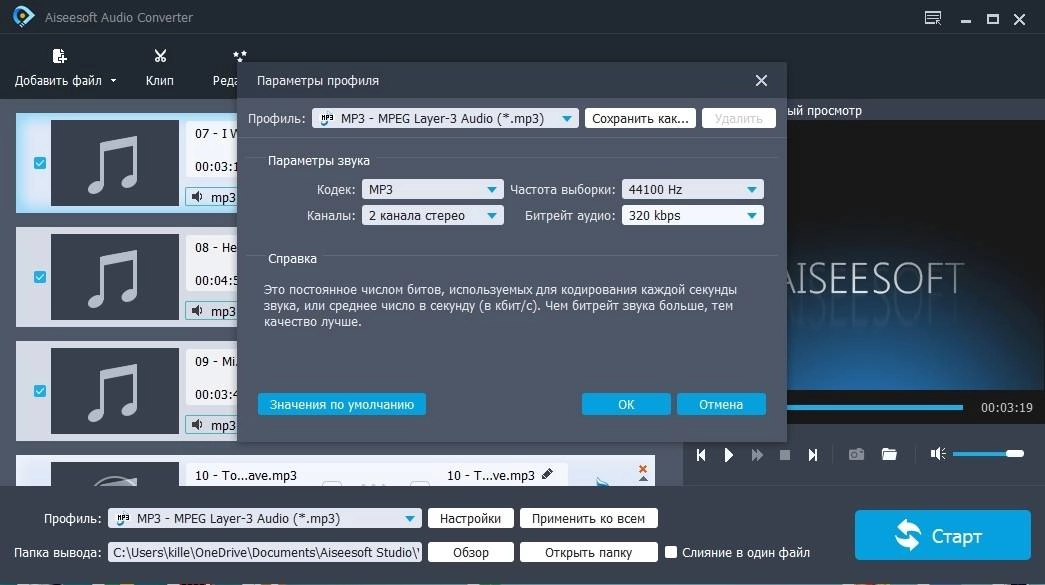Mute the preview volume speaker icon

pos(938,454)
